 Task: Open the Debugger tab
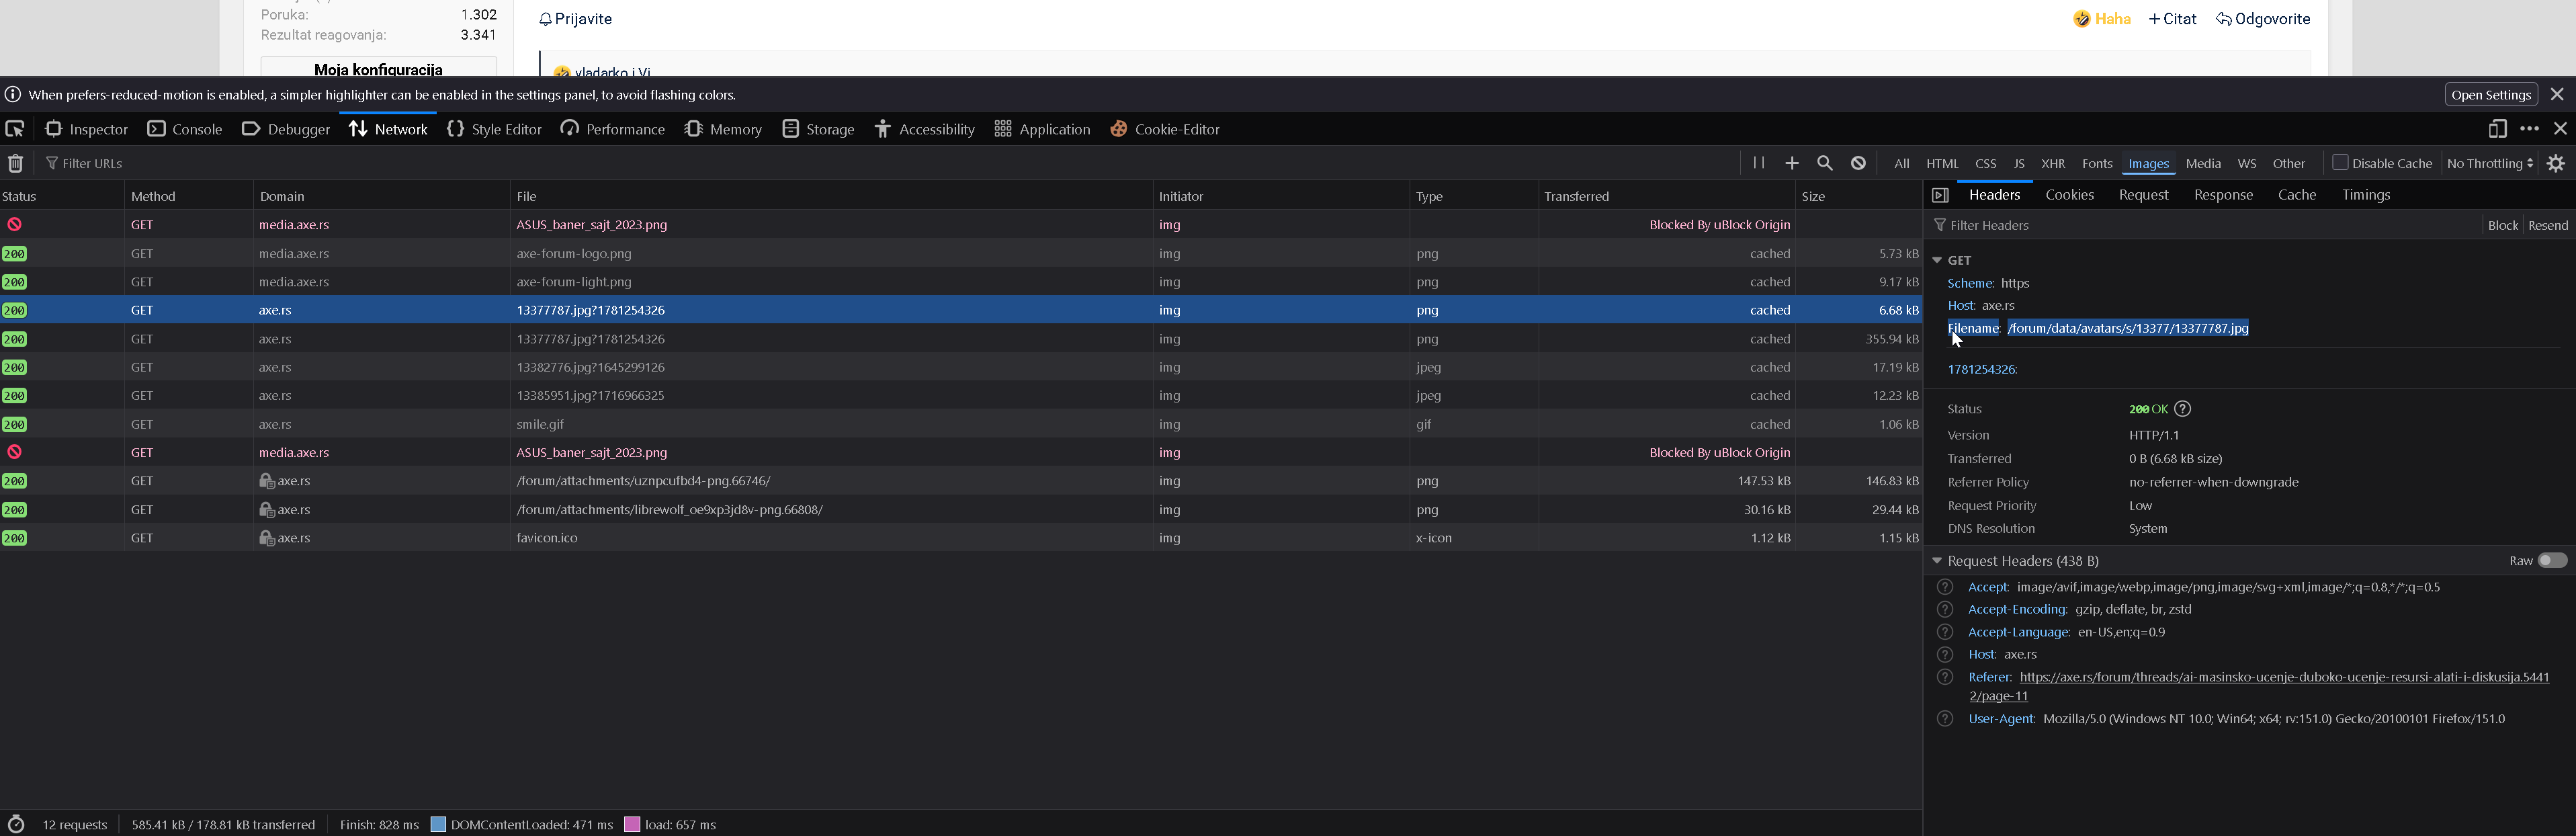pyautogui.click(x=286, y=129)
